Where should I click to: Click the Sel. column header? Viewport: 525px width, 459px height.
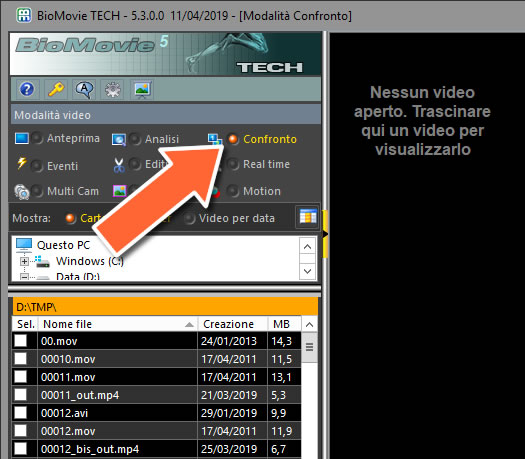click(x=25, y=324)
